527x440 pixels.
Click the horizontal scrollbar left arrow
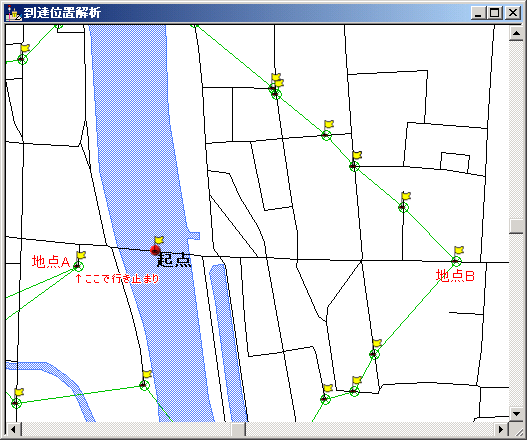tap(13, 429)
